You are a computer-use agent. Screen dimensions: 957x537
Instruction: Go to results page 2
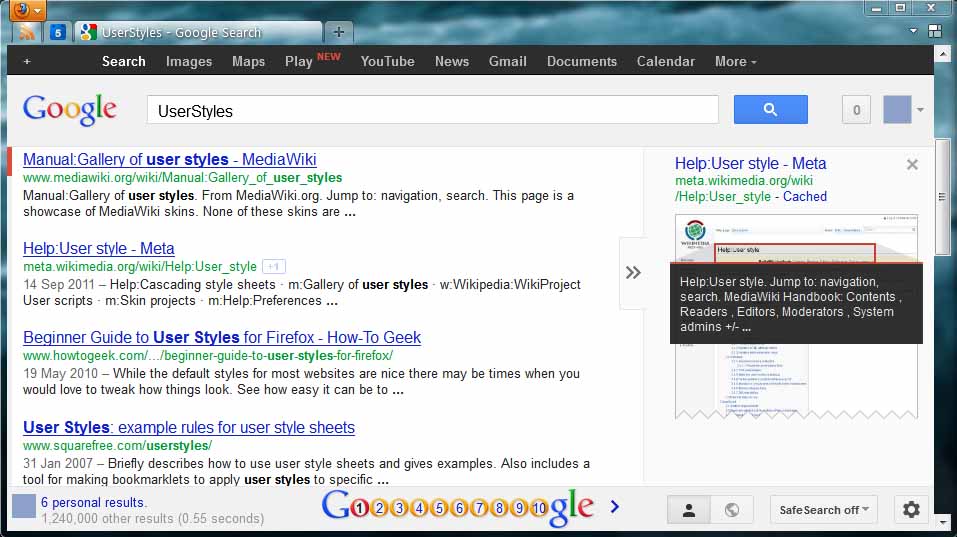[x=380, y=508]
